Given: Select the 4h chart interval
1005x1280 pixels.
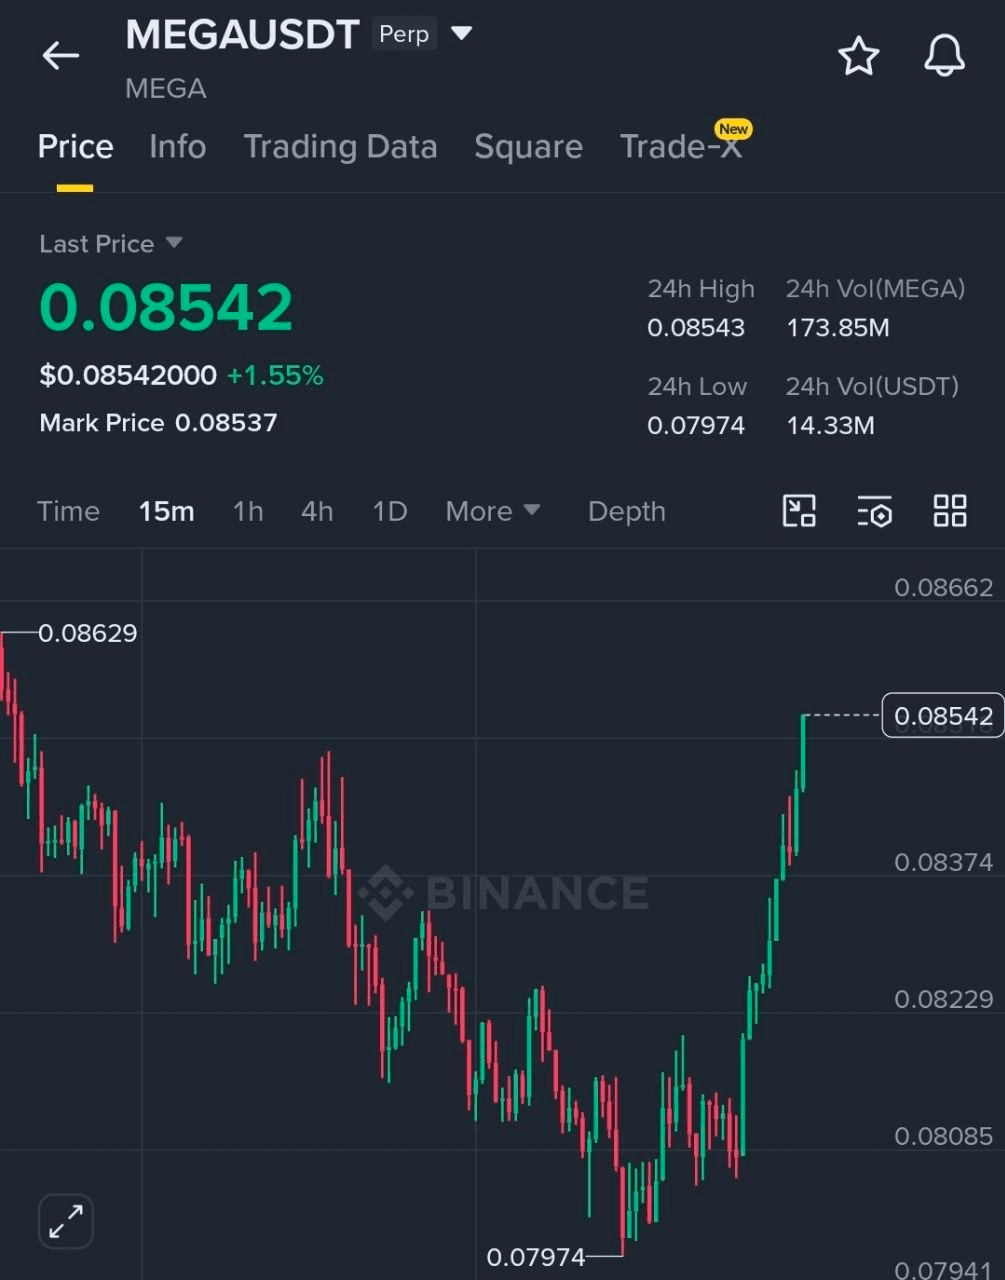Looking at the screenshot, I should 317,511.
